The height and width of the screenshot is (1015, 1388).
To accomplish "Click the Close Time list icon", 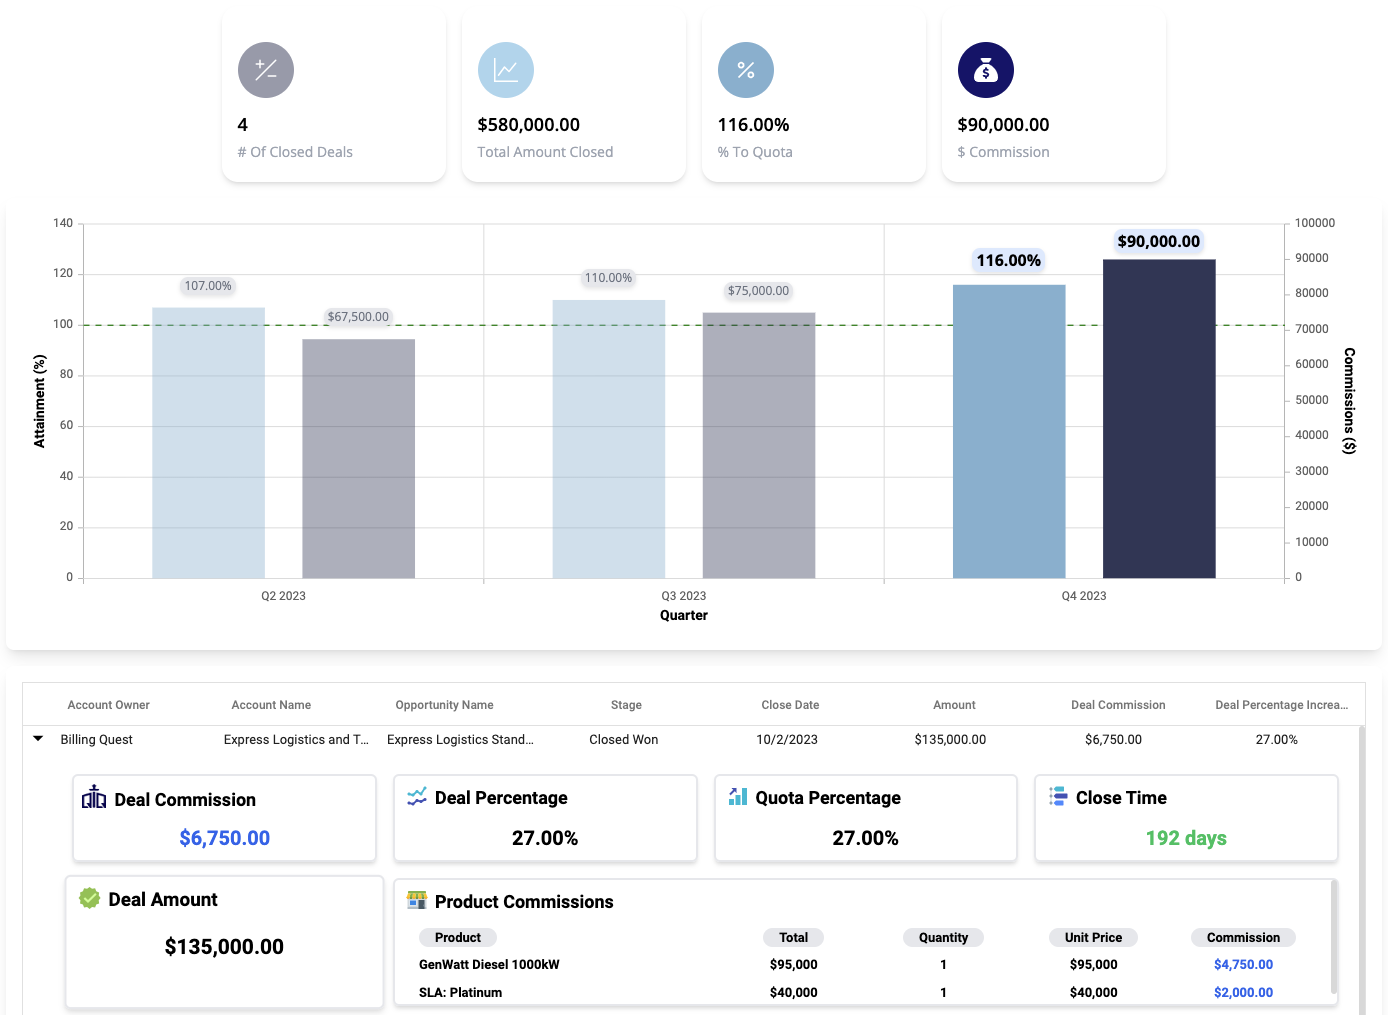I will (x=1058, y=797).
